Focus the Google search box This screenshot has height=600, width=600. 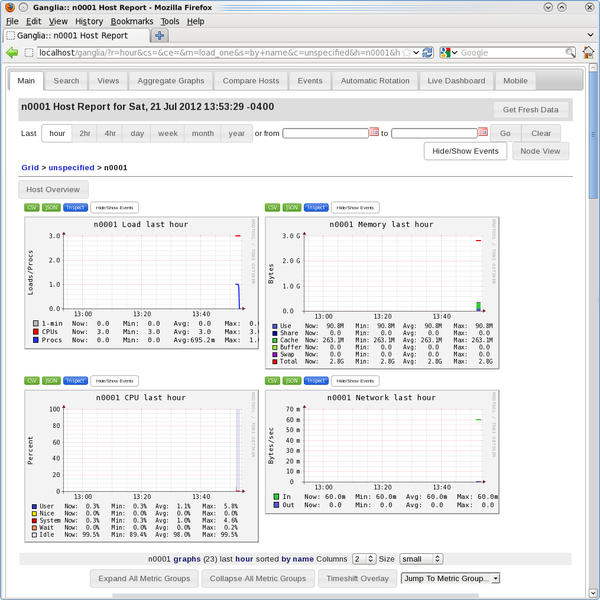(x=512, y=52)
